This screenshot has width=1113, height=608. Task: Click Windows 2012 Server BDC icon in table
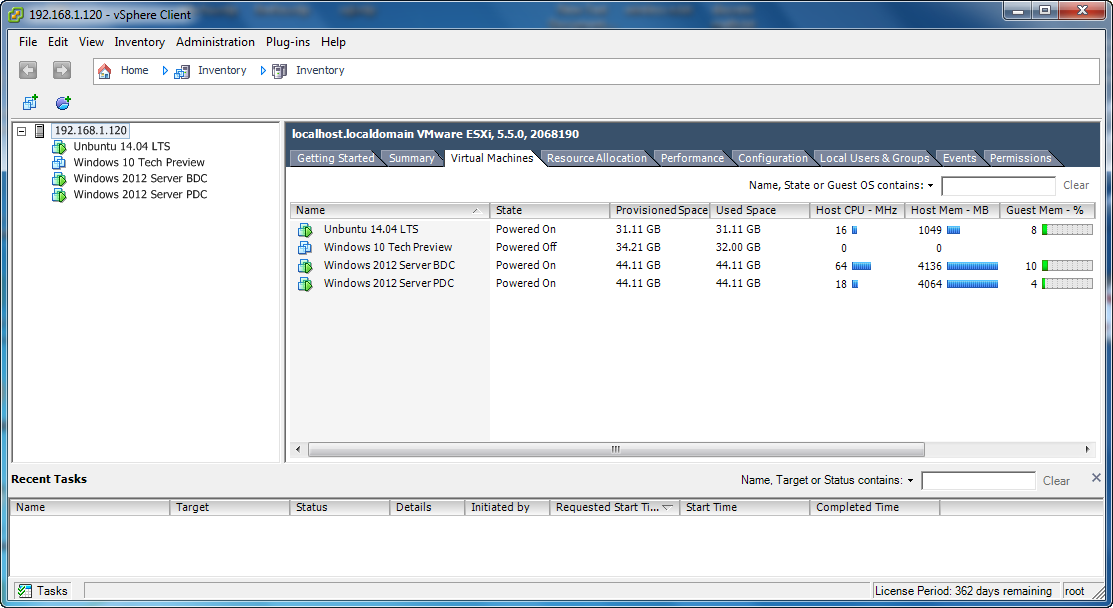[305, 266]
